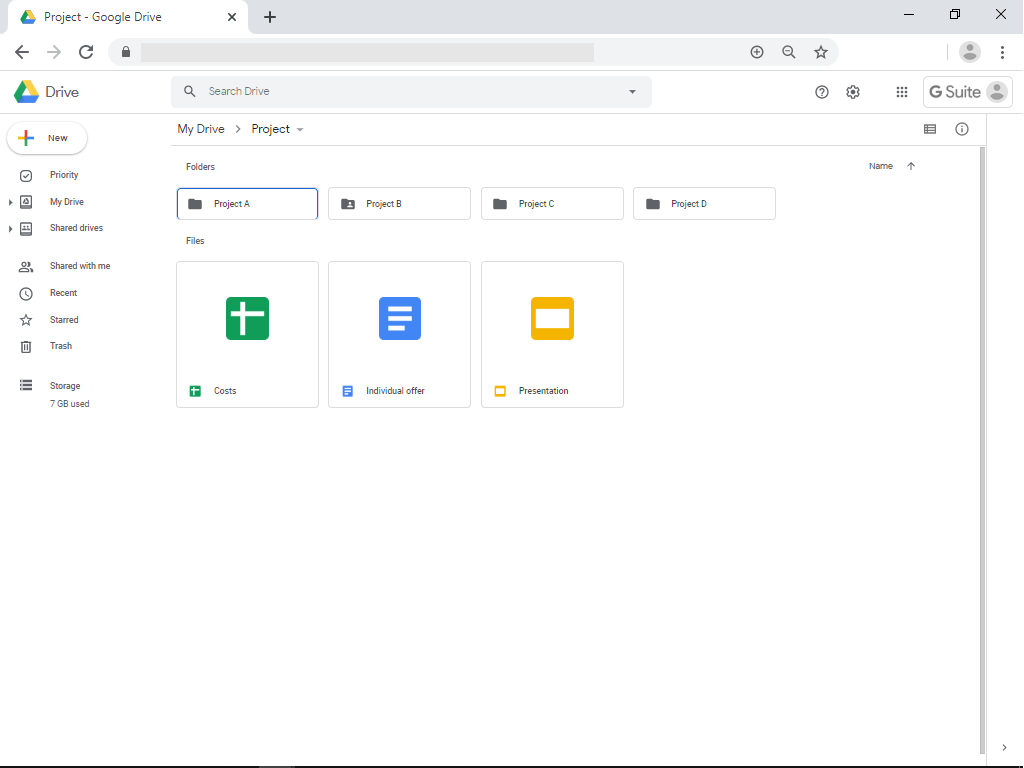Switch to list view layout

pyautogui.click(x=930, y=128)
